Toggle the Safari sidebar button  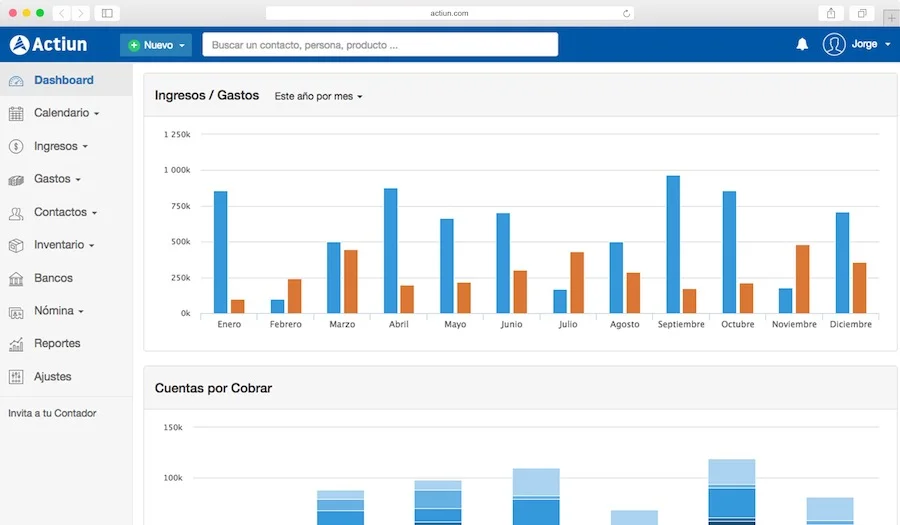(107, 13)
